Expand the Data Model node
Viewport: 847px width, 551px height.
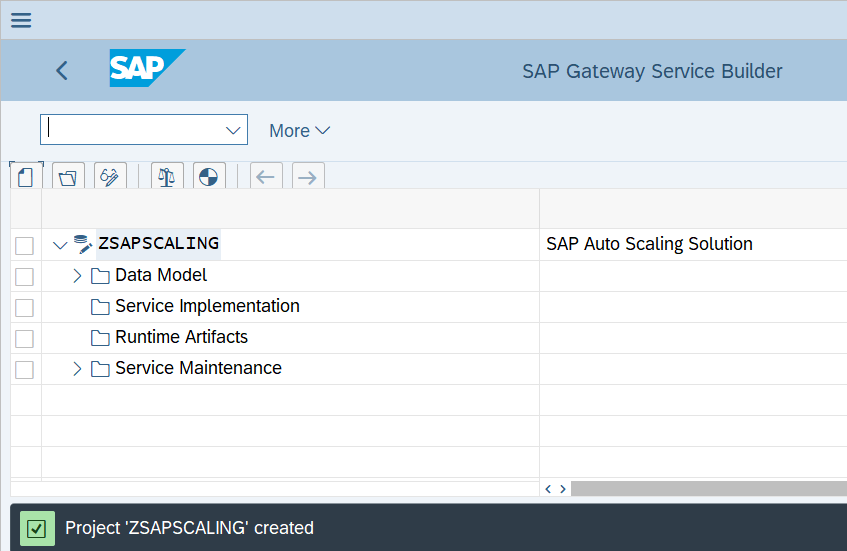coord(77,276)
